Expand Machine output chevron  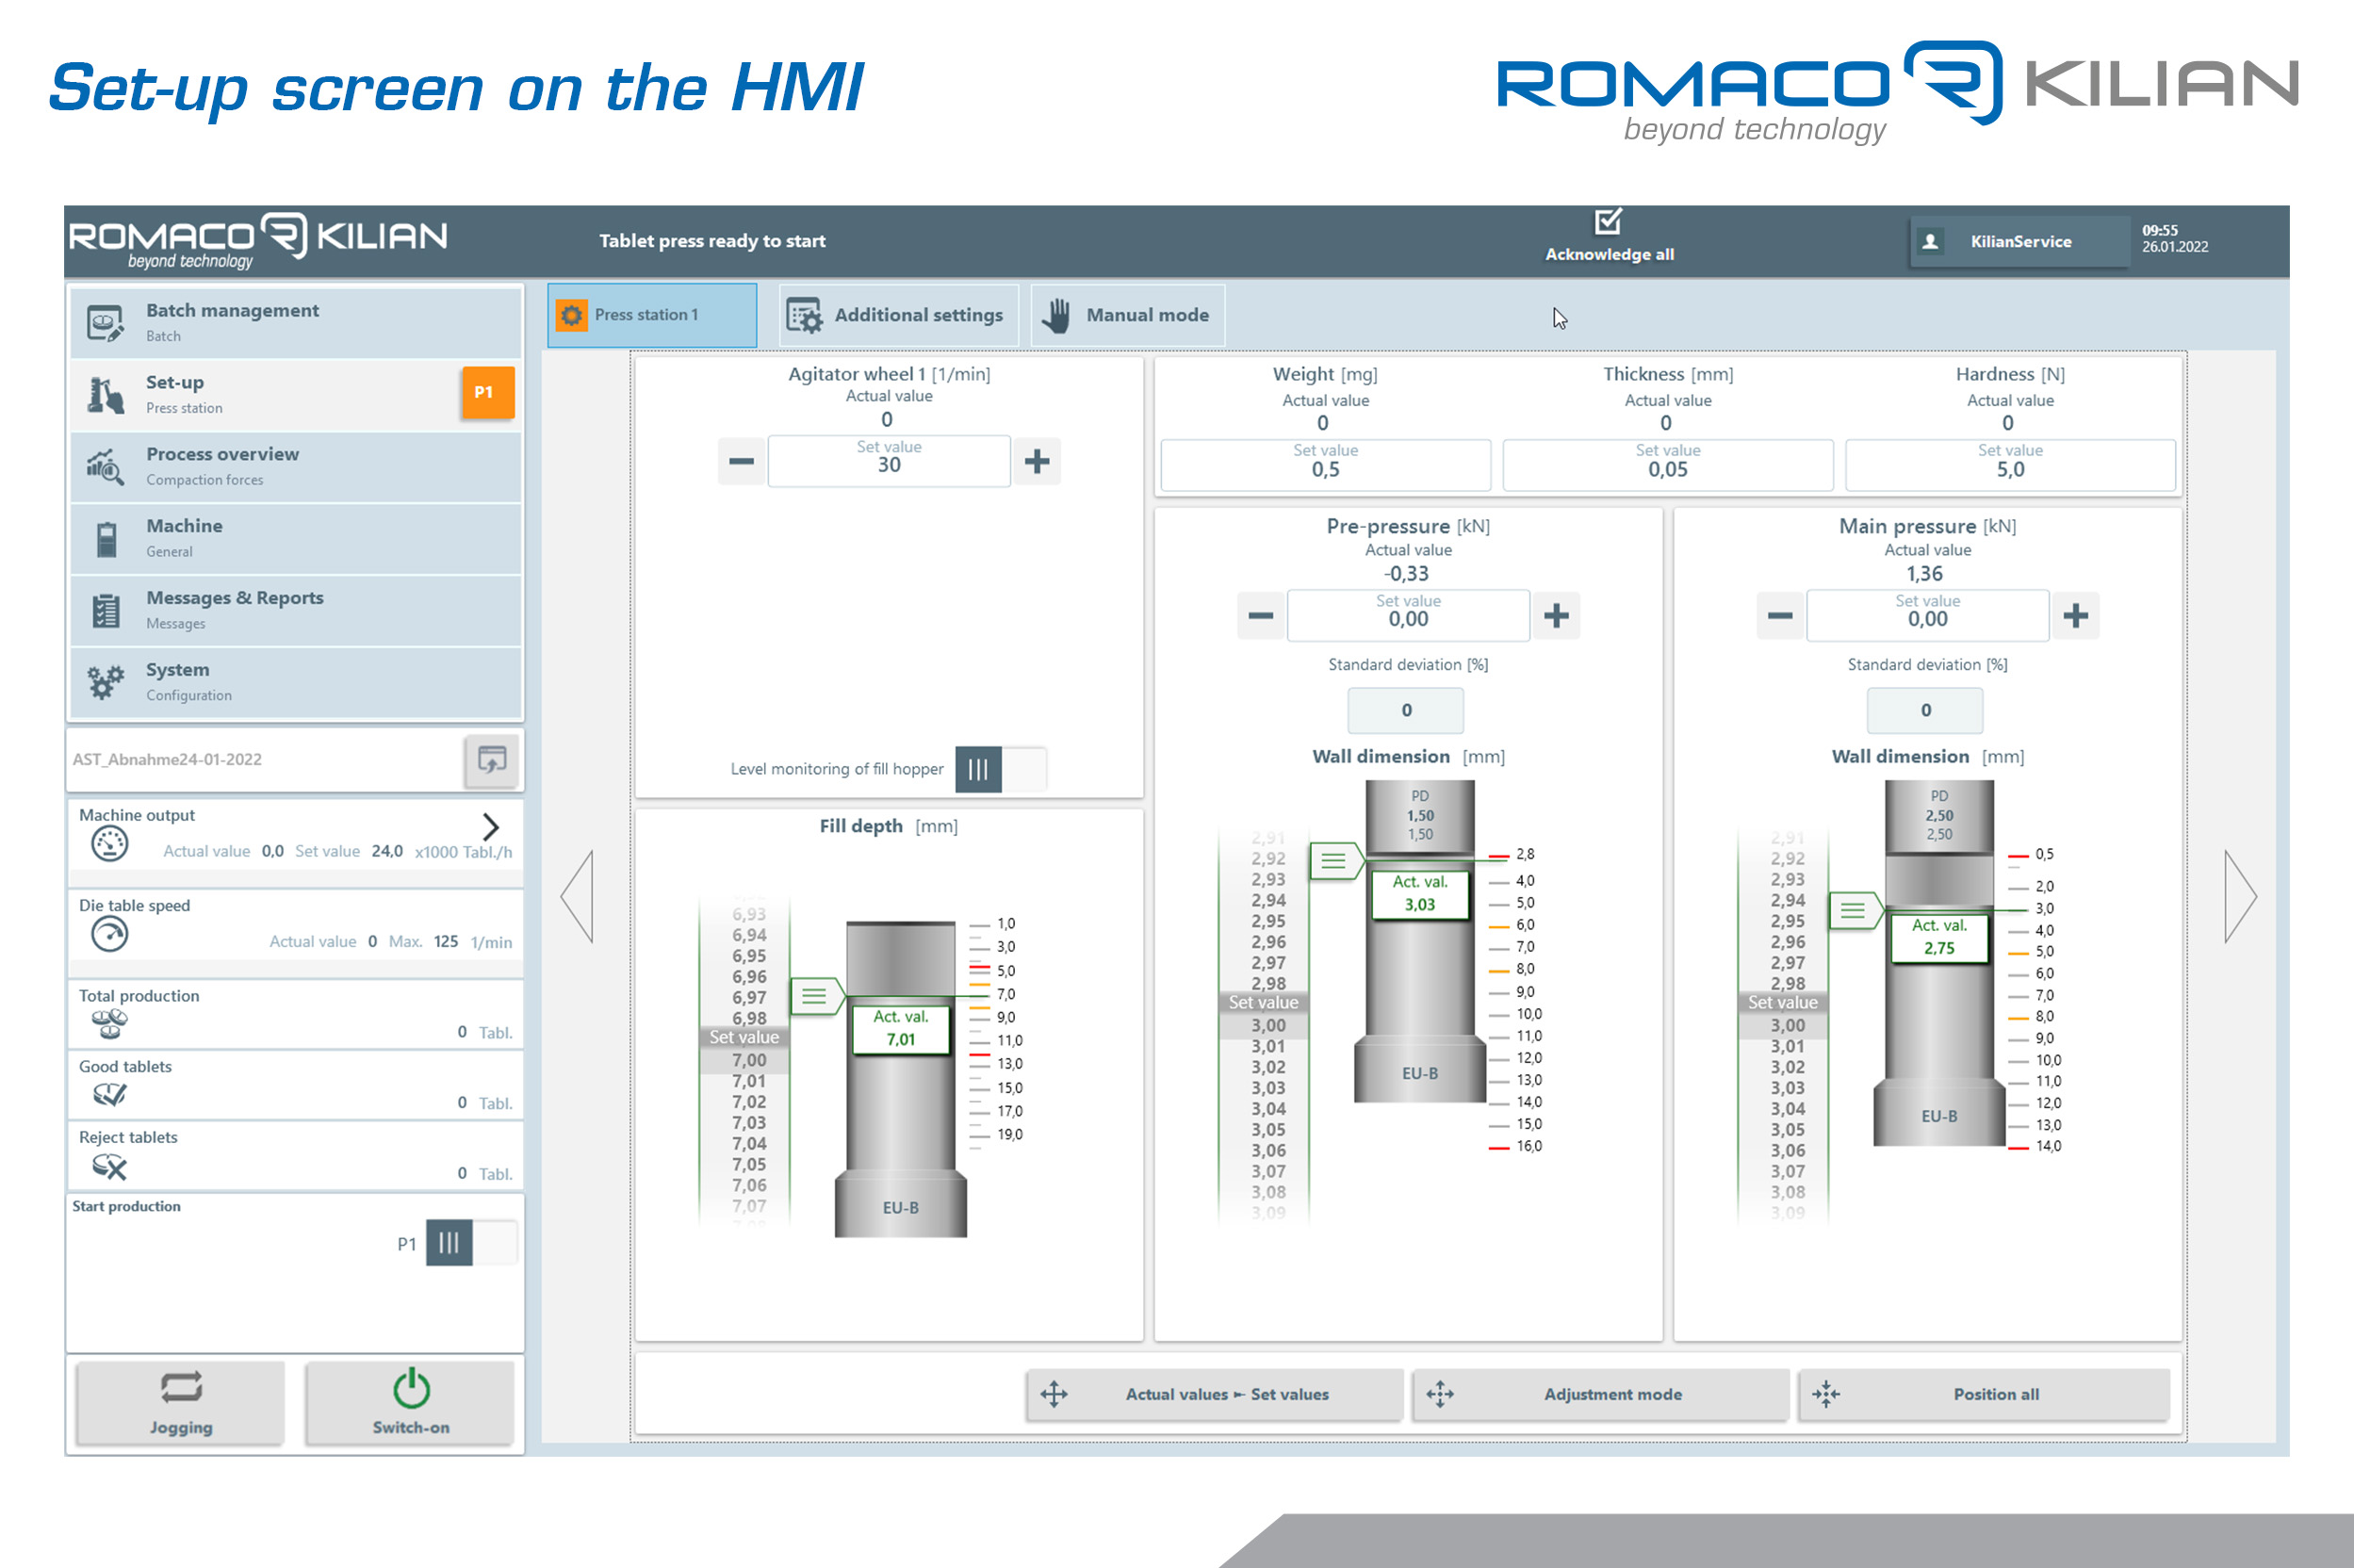[490, 826]
